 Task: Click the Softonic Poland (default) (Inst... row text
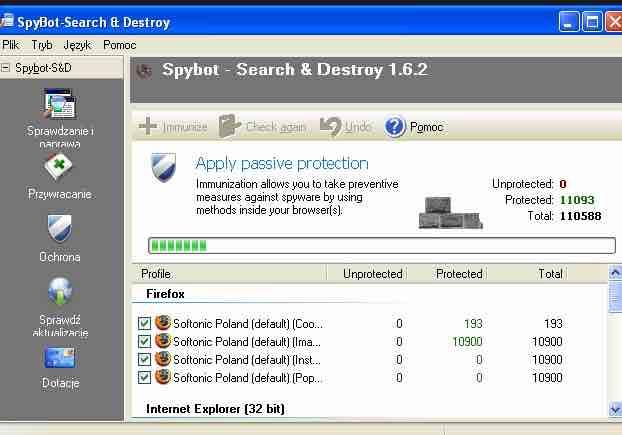[x=247, y=360]
